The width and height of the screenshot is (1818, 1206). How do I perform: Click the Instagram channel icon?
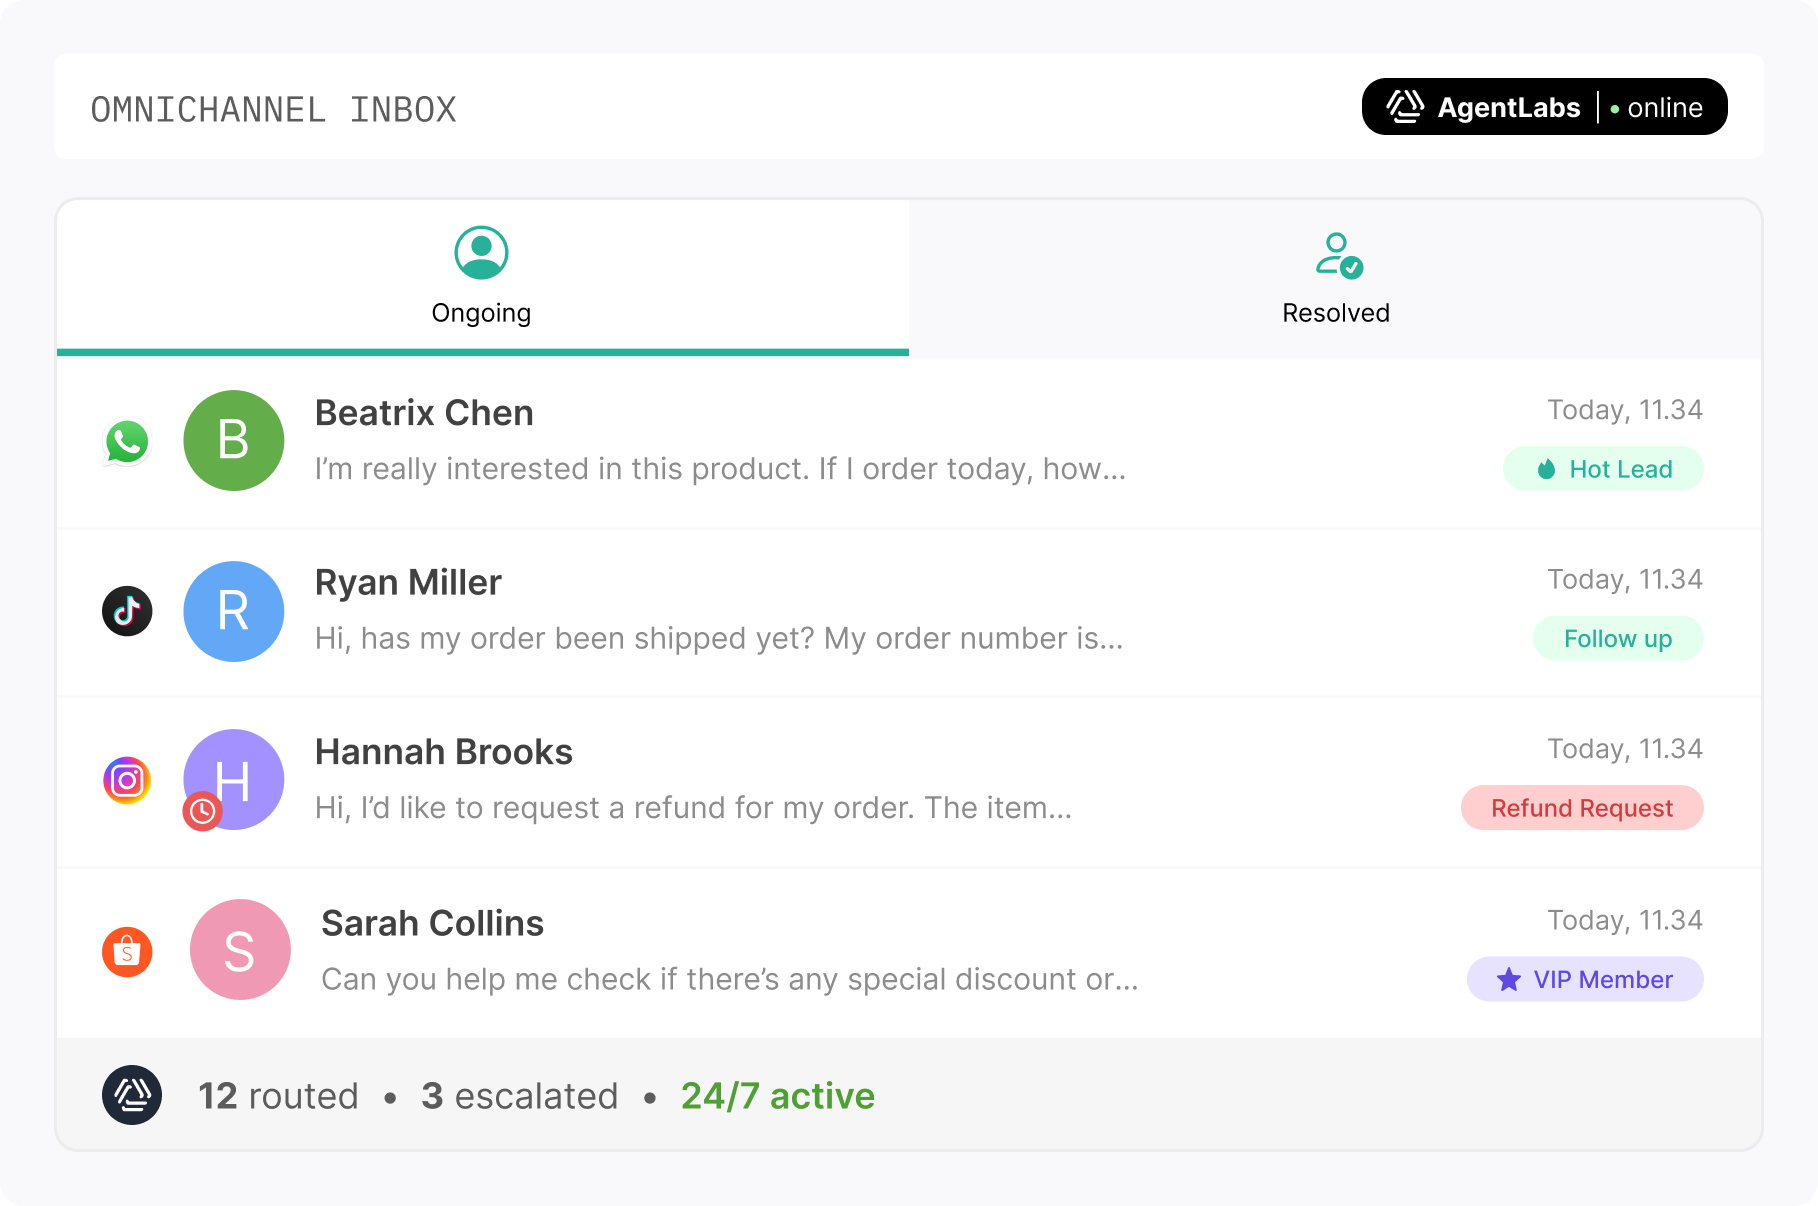click(127, 780)
